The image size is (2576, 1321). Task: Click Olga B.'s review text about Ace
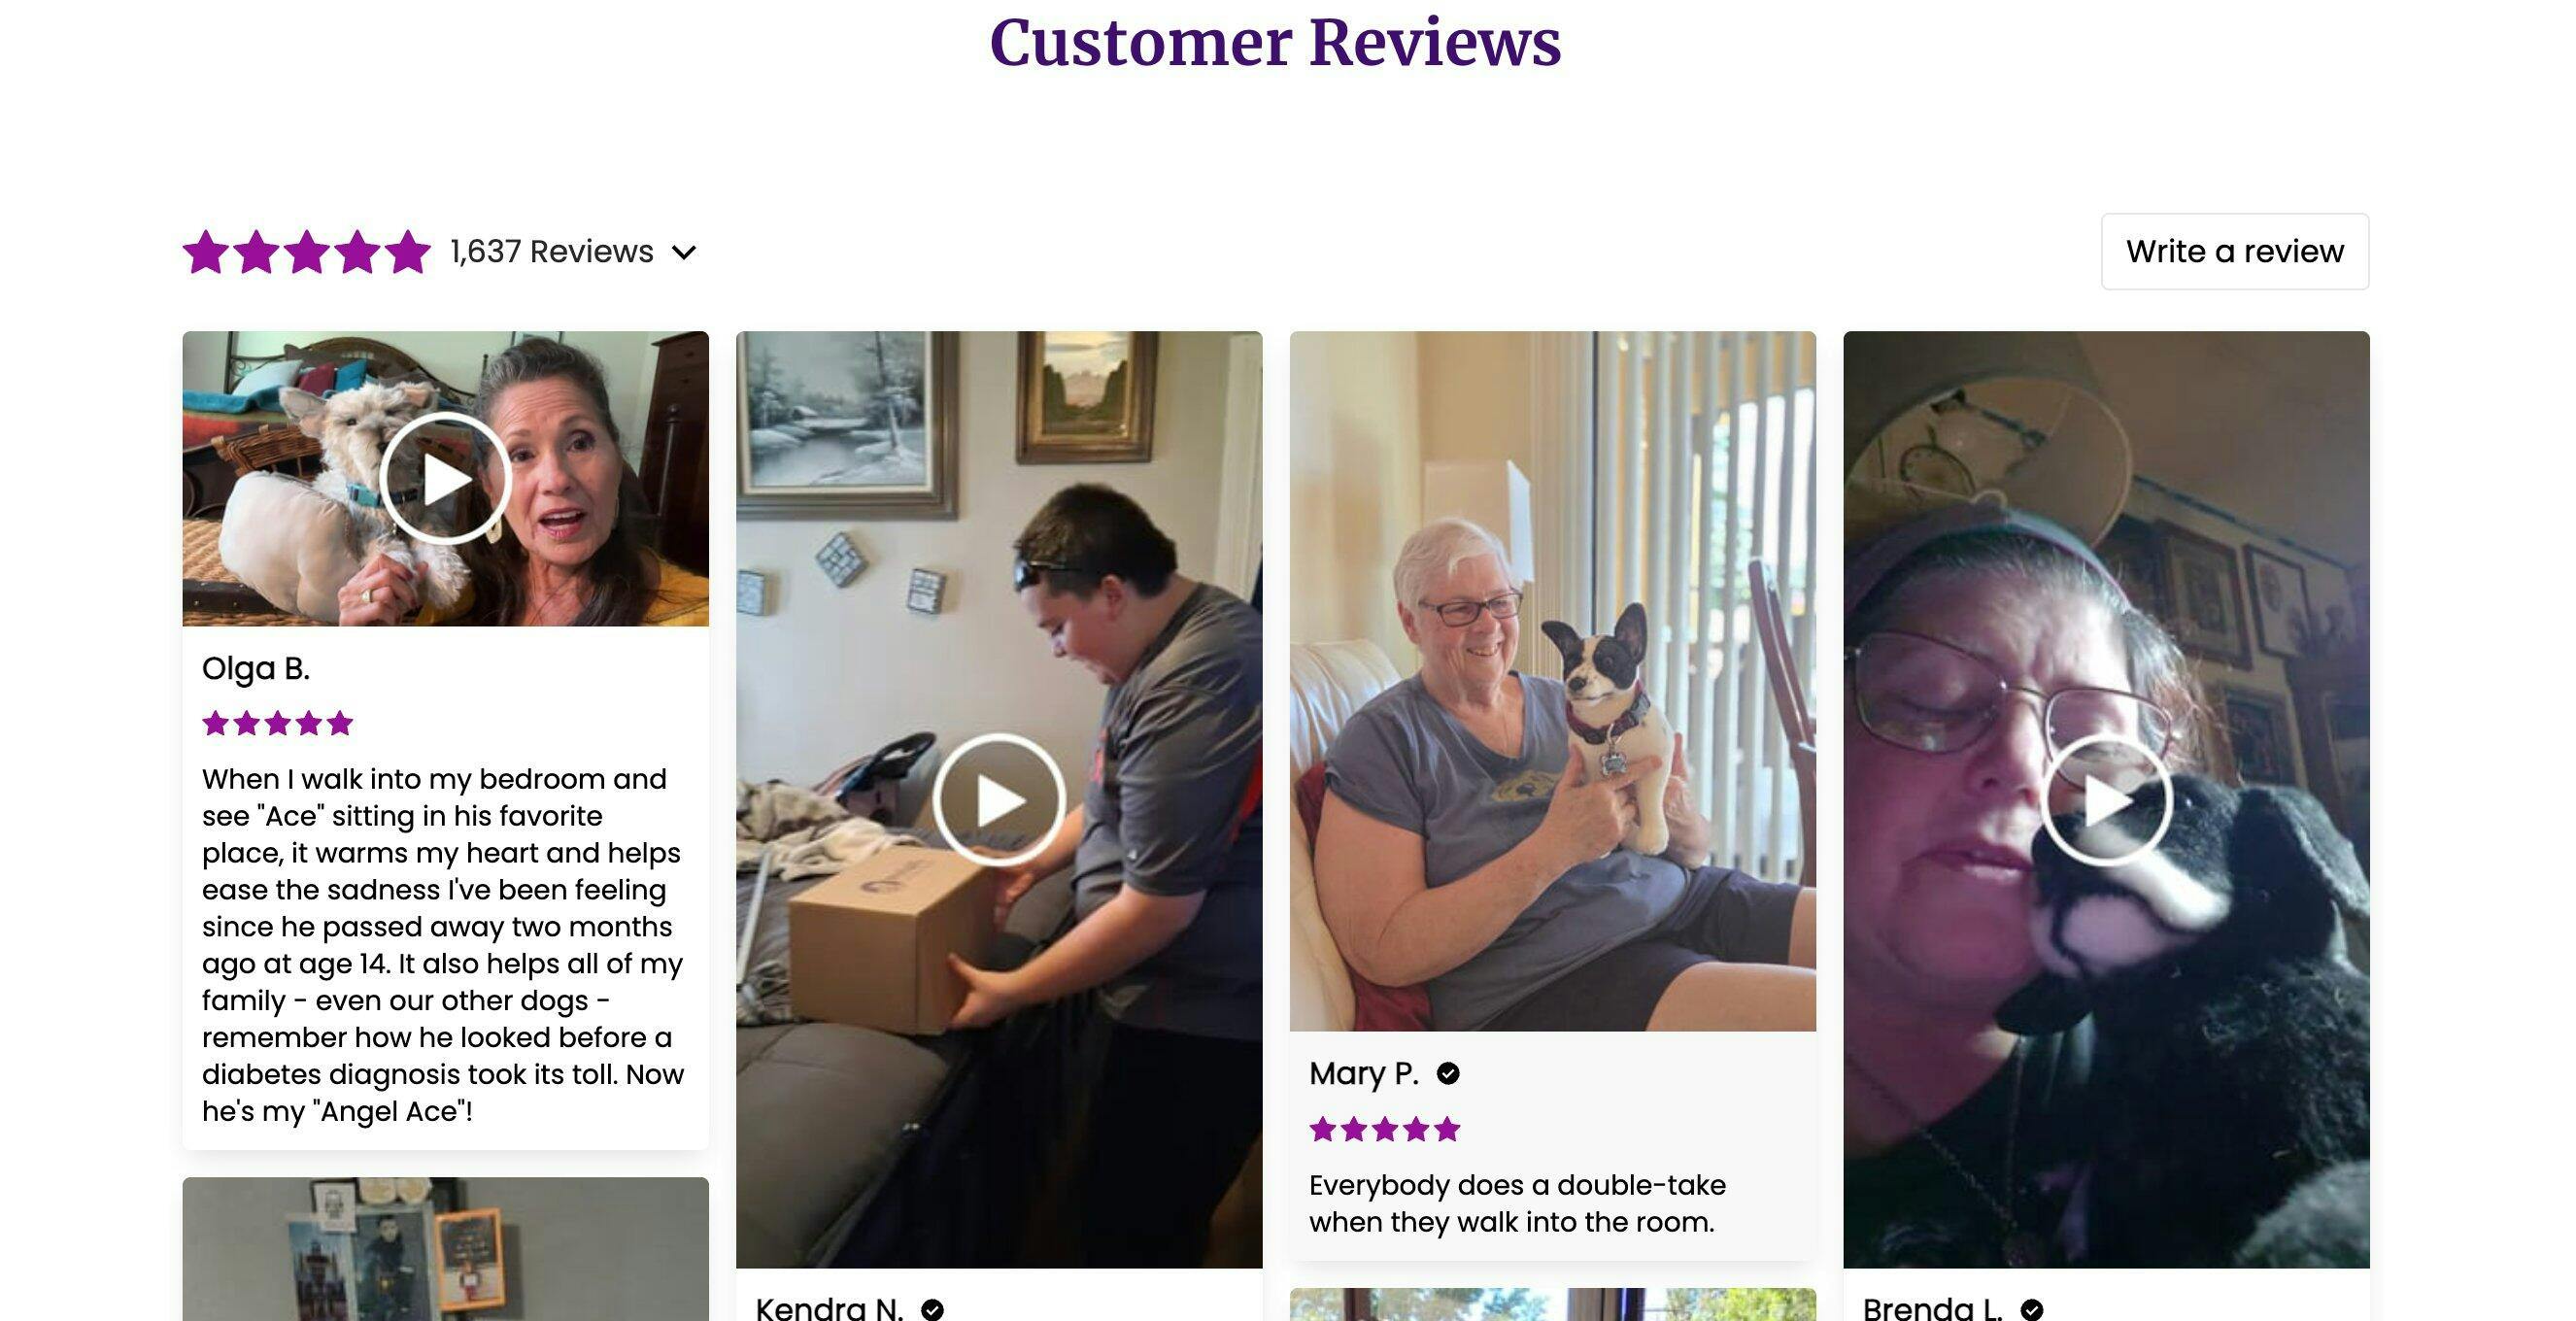[x=443, y=945]
